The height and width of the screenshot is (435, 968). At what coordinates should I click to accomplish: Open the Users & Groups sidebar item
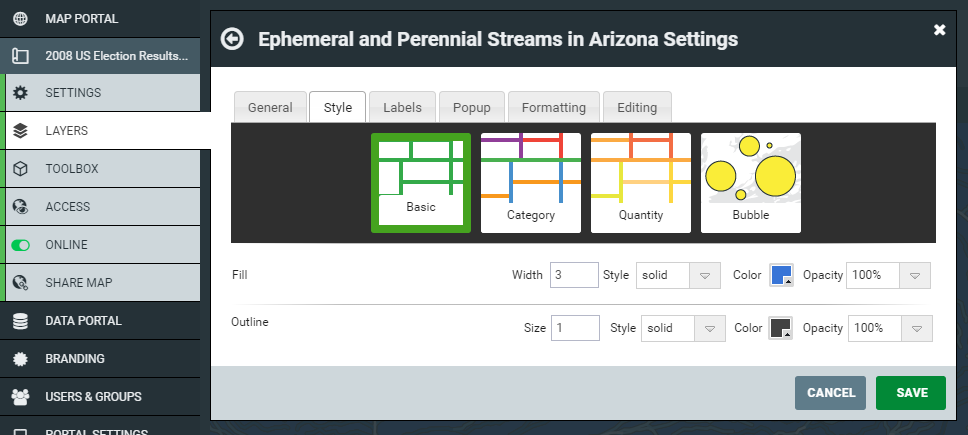100,397
